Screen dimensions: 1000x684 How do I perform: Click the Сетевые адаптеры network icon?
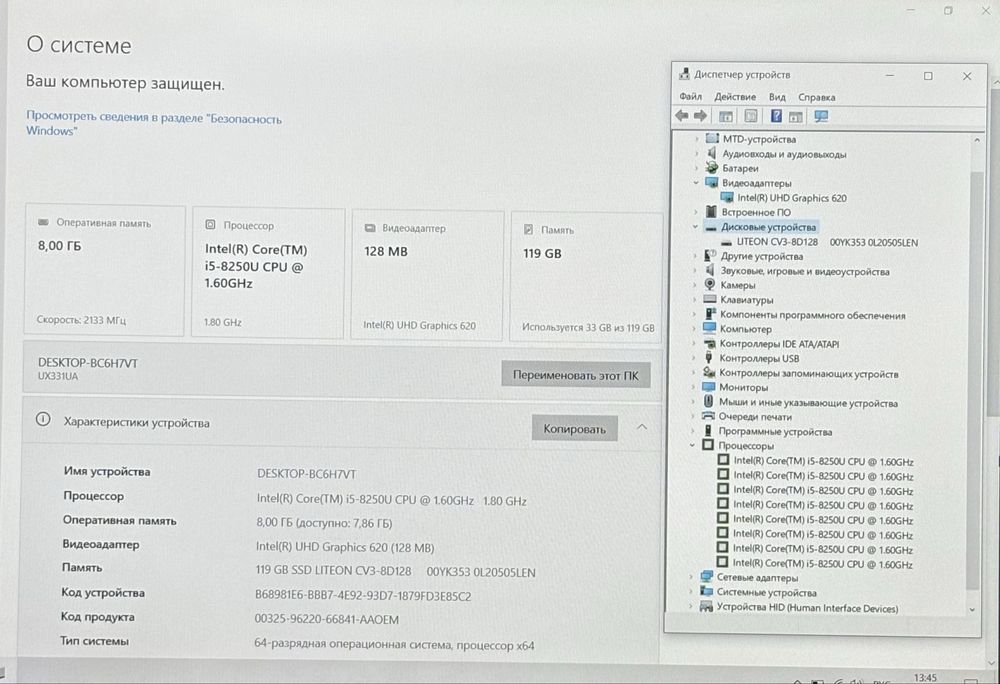coord(706,577)
